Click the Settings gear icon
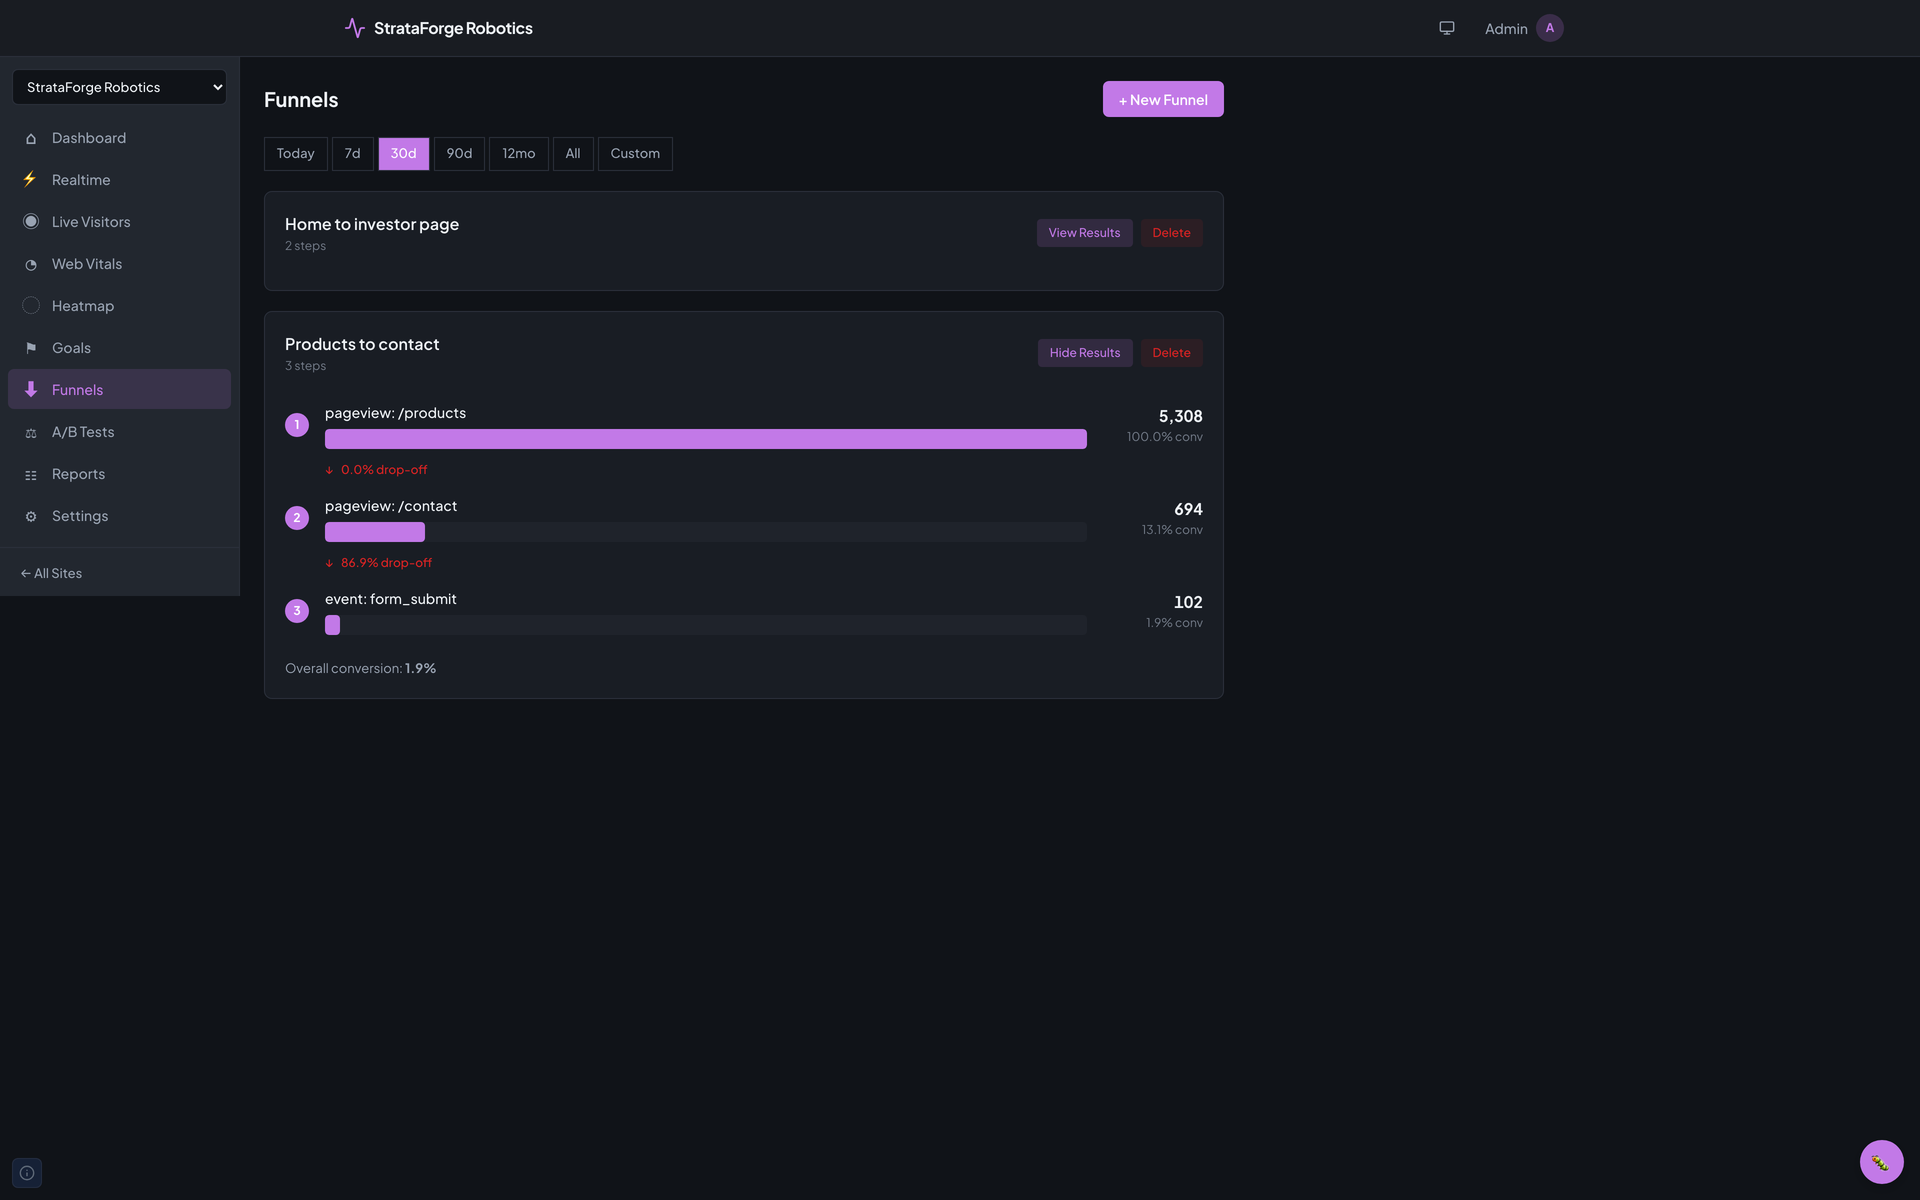The image size is (1920, 1200). [x=31, y=516]
